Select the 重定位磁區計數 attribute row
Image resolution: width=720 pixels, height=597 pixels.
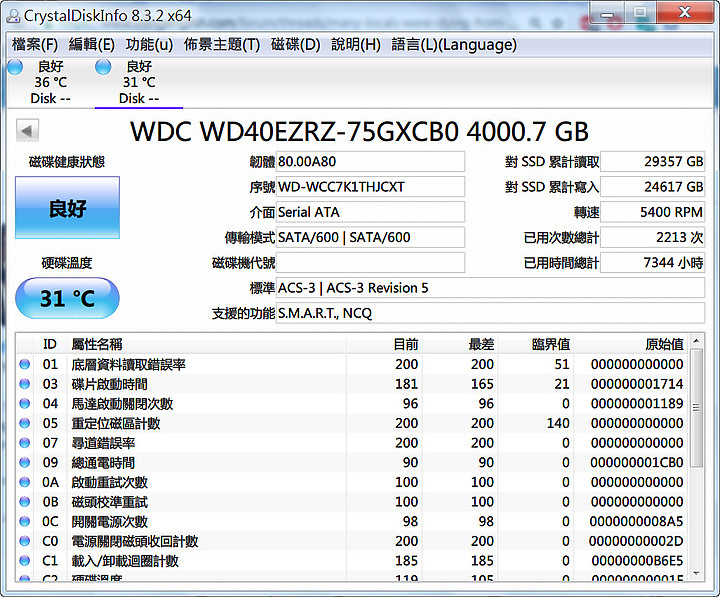pos(352,423)
